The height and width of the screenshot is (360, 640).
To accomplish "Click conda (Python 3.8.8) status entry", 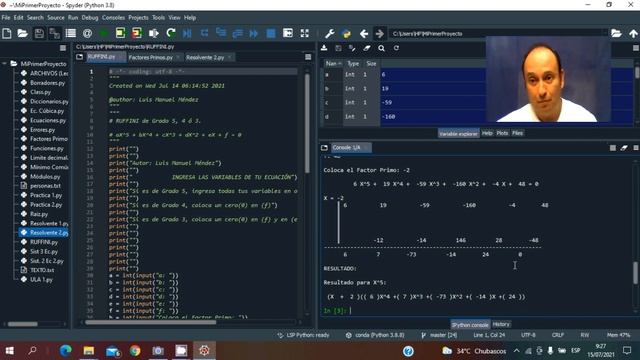I will pos(375,335).
